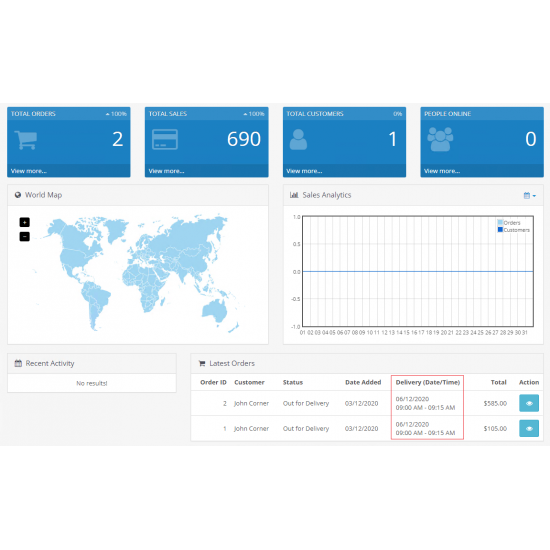Click the Total column header
550x550 pixels.
click(498, 382)
